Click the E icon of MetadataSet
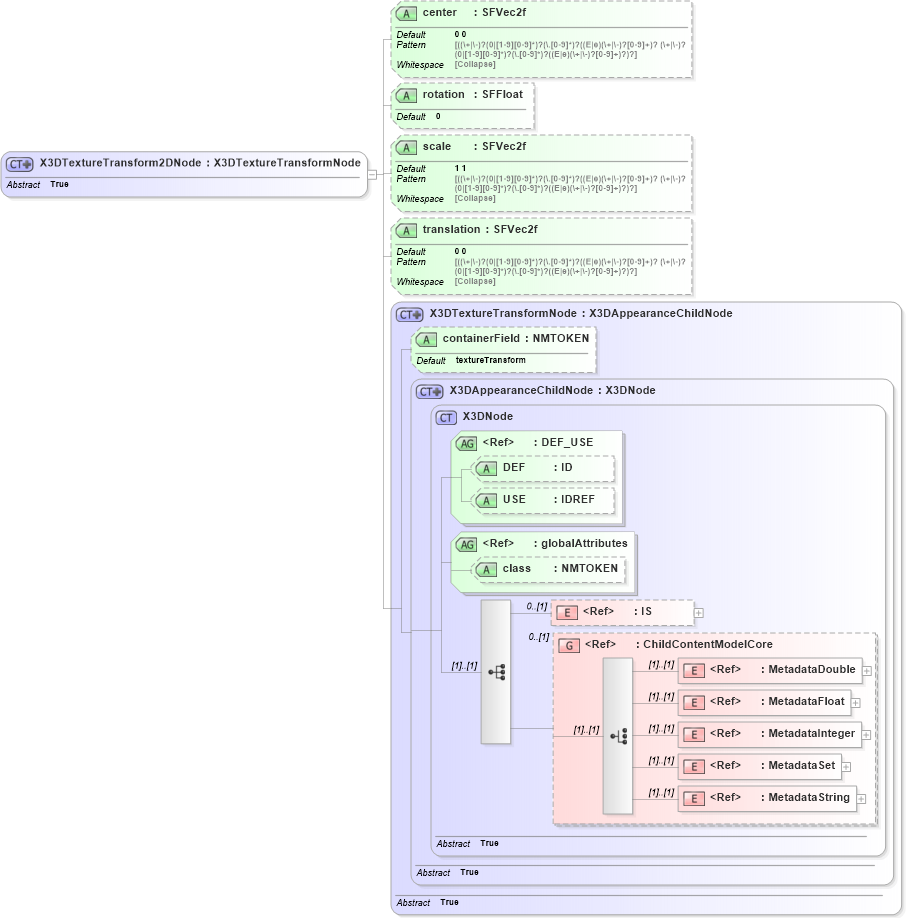906x918 pixels. click(x=694, y=767)
